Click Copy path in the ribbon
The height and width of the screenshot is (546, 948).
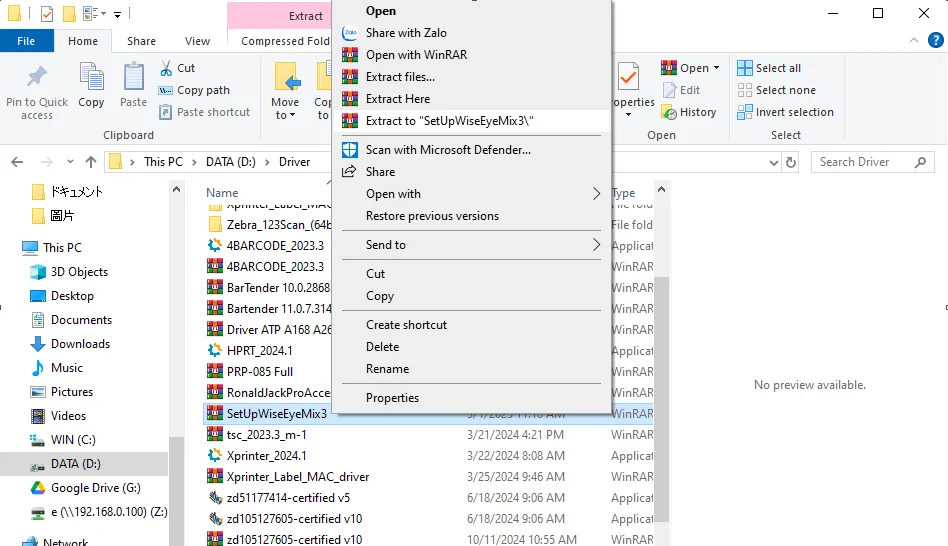[x=203, y=90]
